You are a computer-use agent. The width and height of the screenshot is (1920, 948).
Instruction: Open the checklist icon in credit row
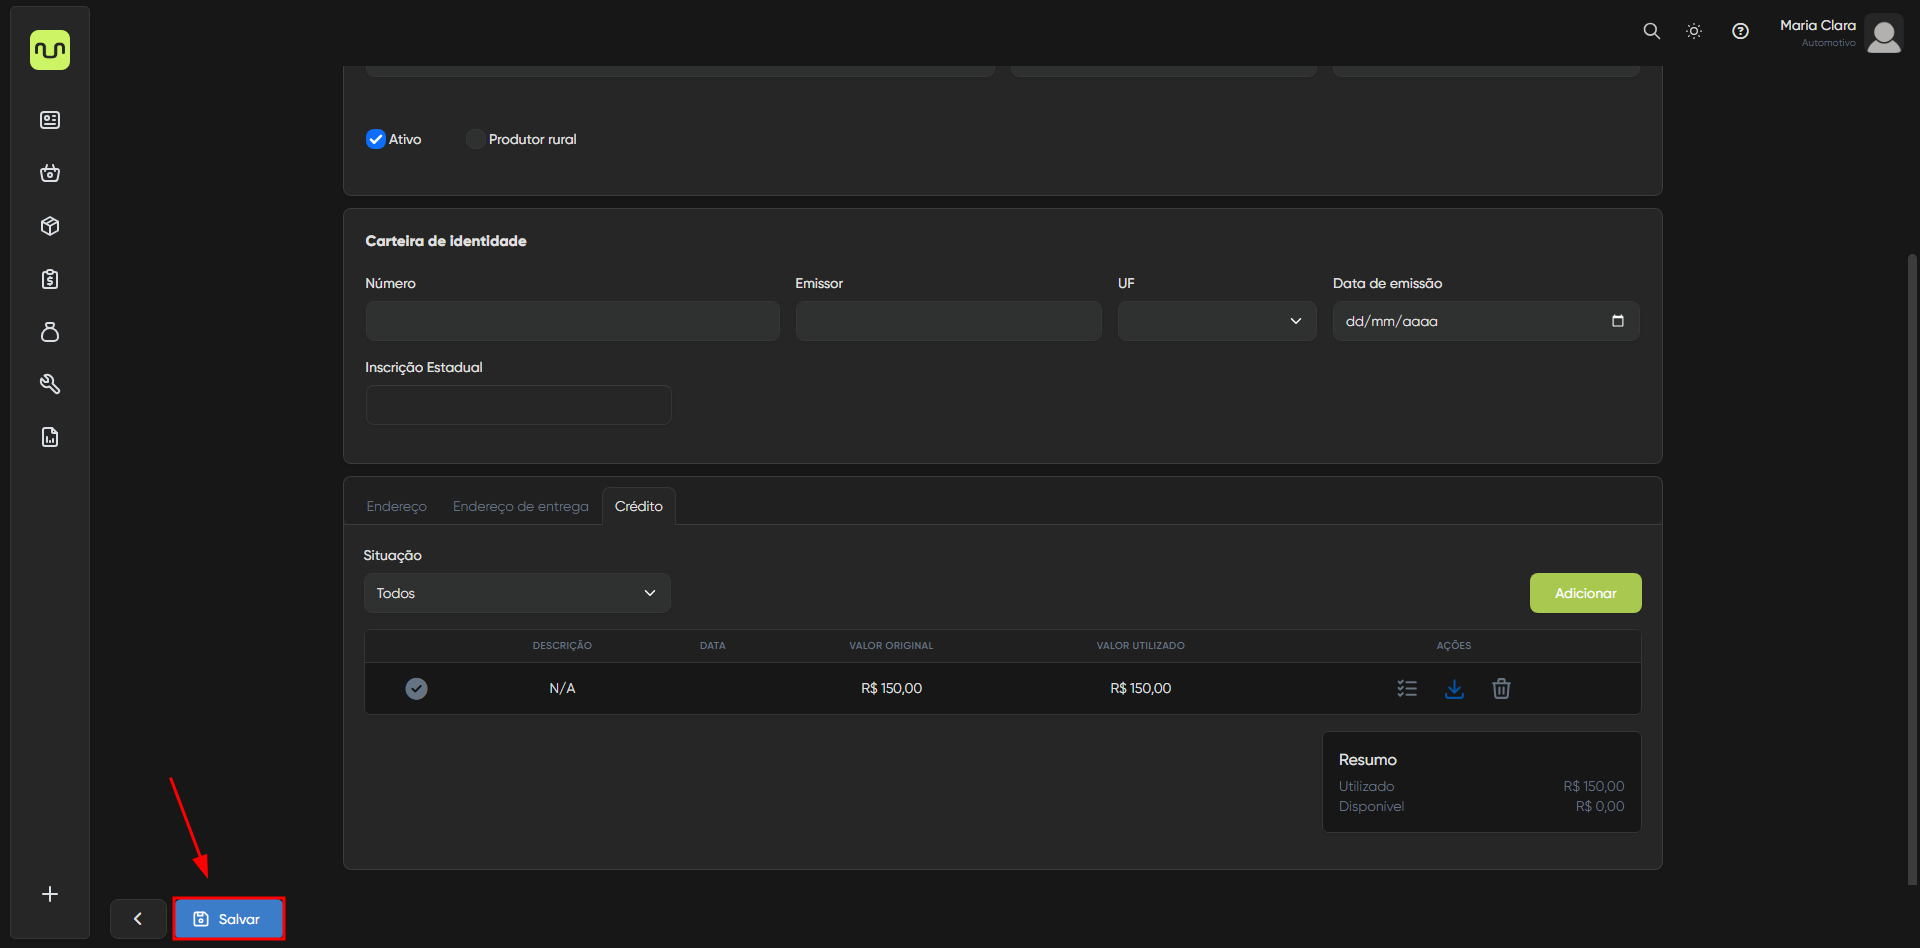tap(1407, 688)
